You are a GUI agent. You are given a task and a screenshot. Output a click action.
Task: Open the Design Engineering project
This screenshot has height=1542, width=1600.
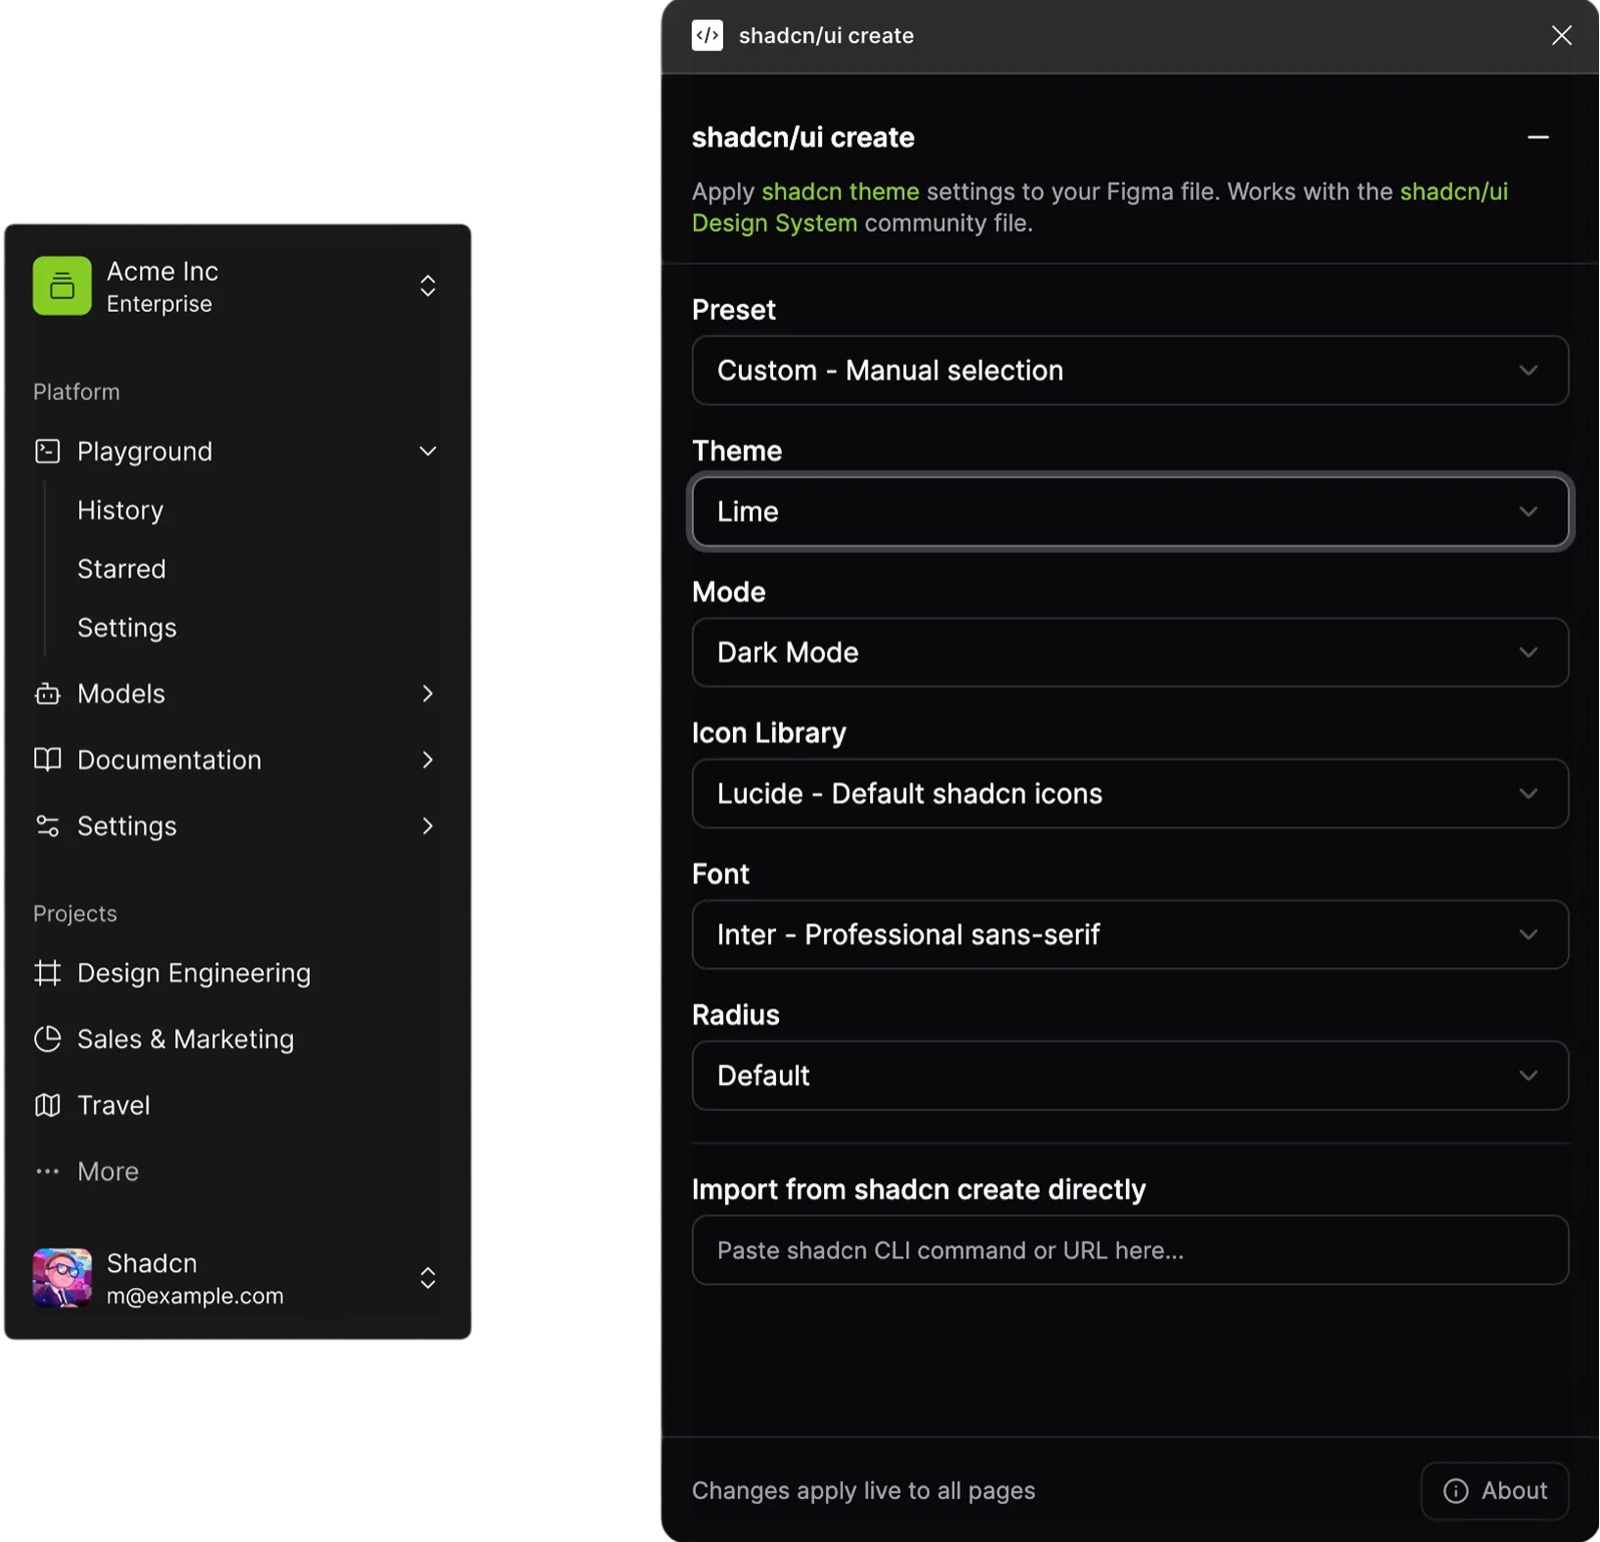[x=237, y=973]
